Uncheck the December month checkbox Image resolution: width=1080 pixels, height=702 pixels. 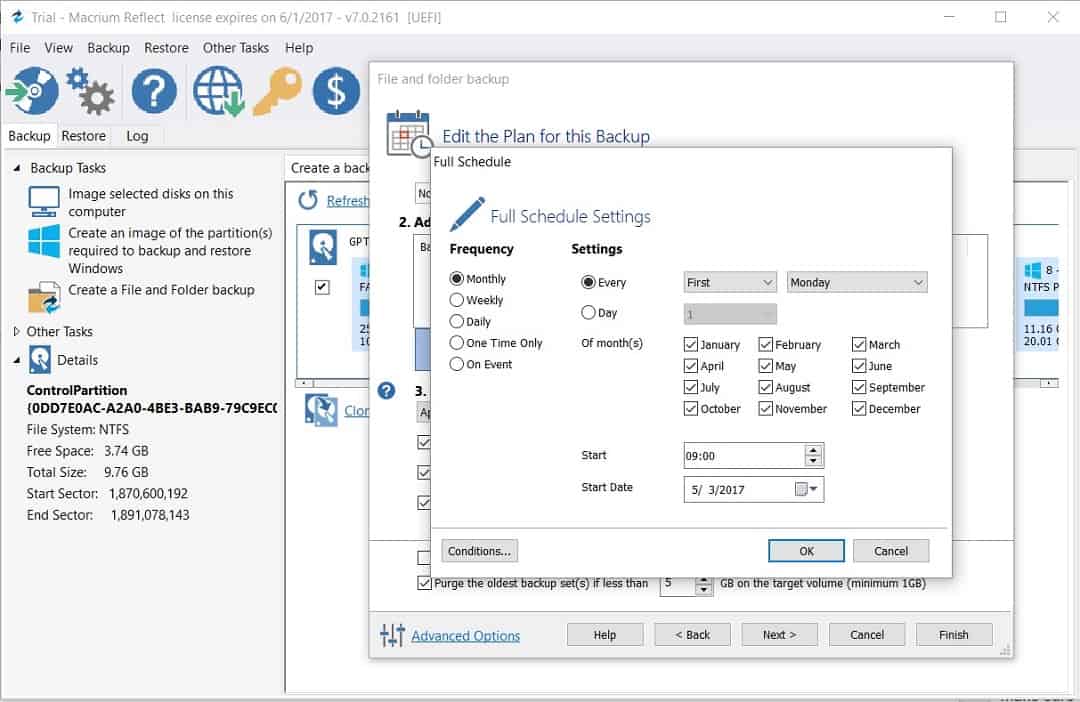pos(858,409)
